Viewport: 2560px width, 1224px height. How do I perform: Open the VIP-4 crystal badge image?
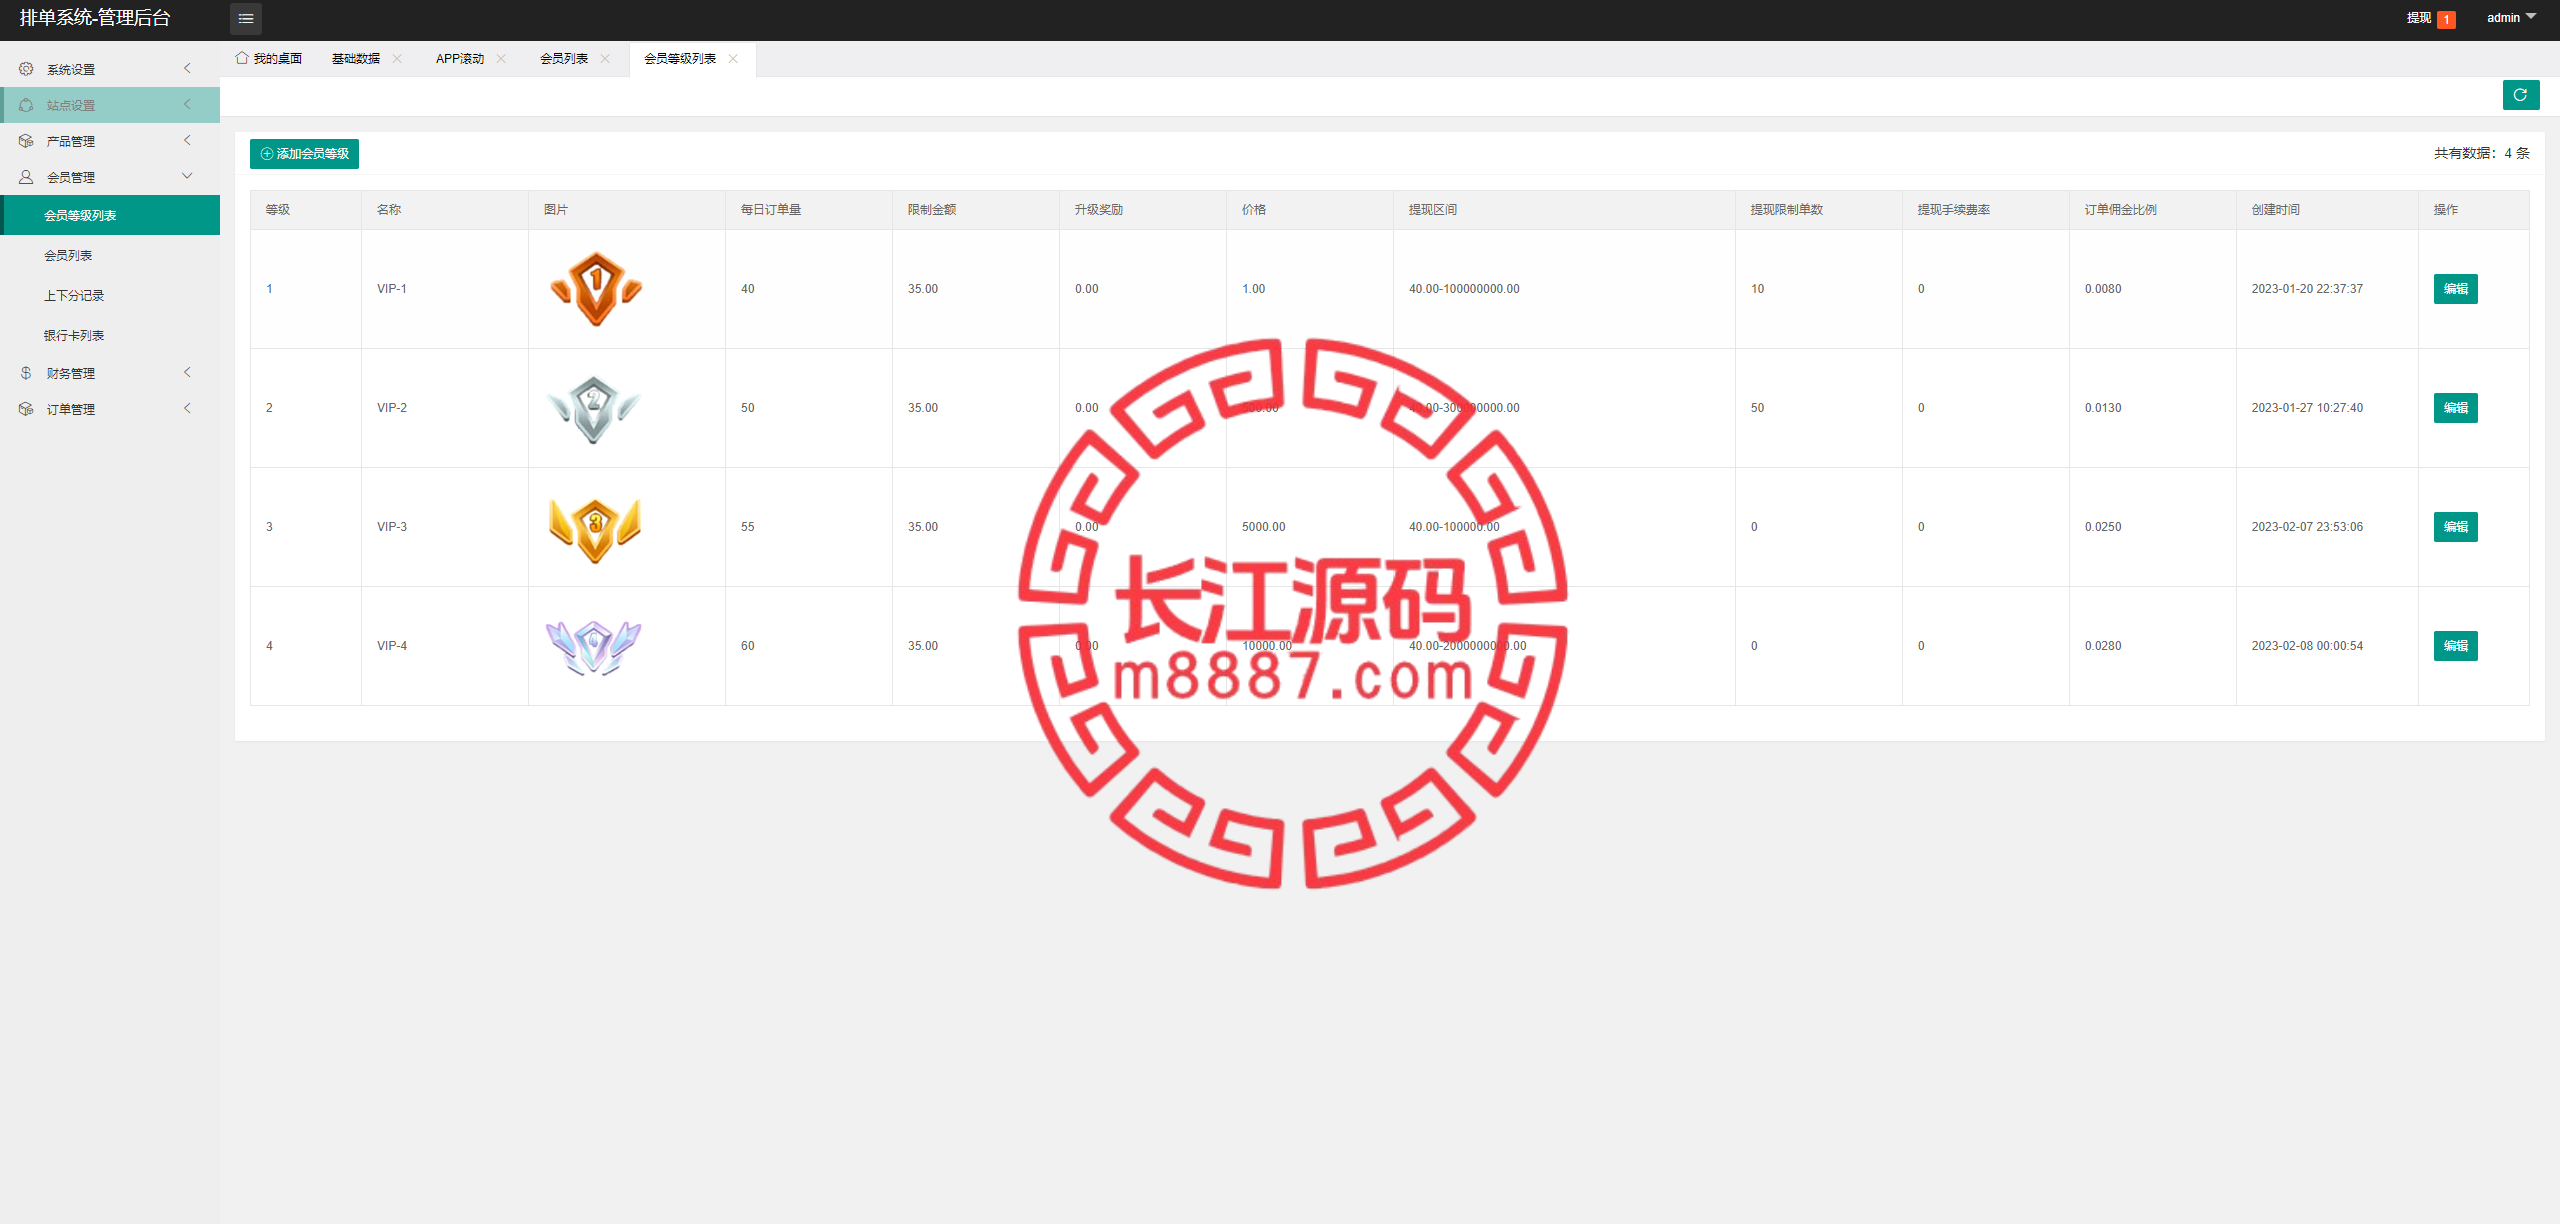point(594,647)
